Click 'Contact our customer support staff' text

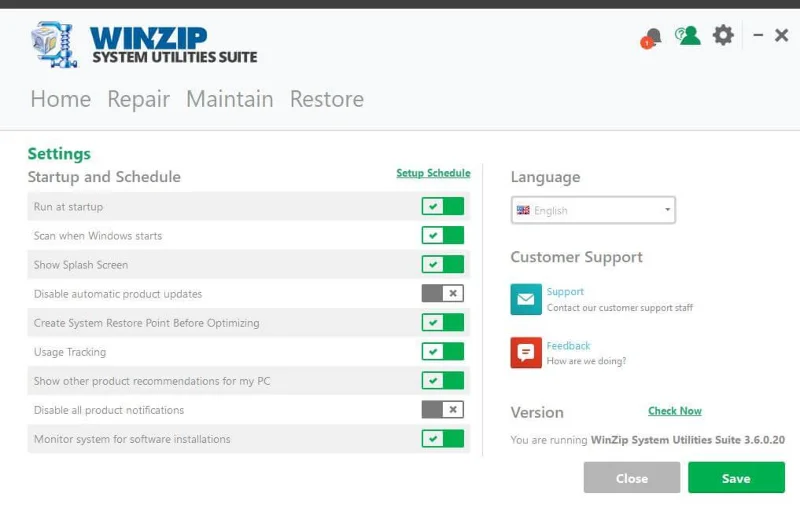click(x=620, y=308)
